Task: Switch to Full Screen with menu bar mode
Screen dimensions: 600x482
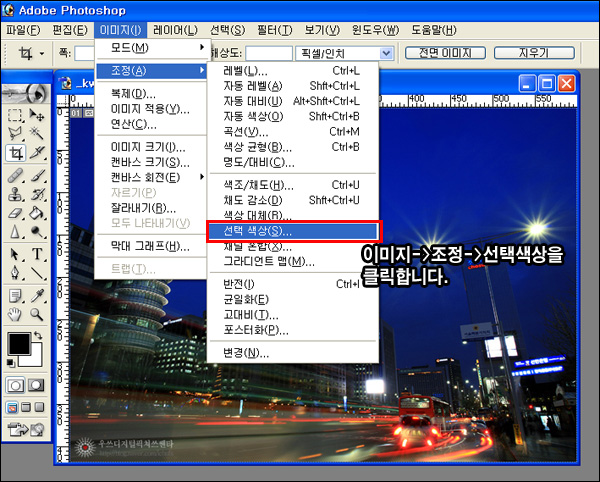Action: point(26,408)
